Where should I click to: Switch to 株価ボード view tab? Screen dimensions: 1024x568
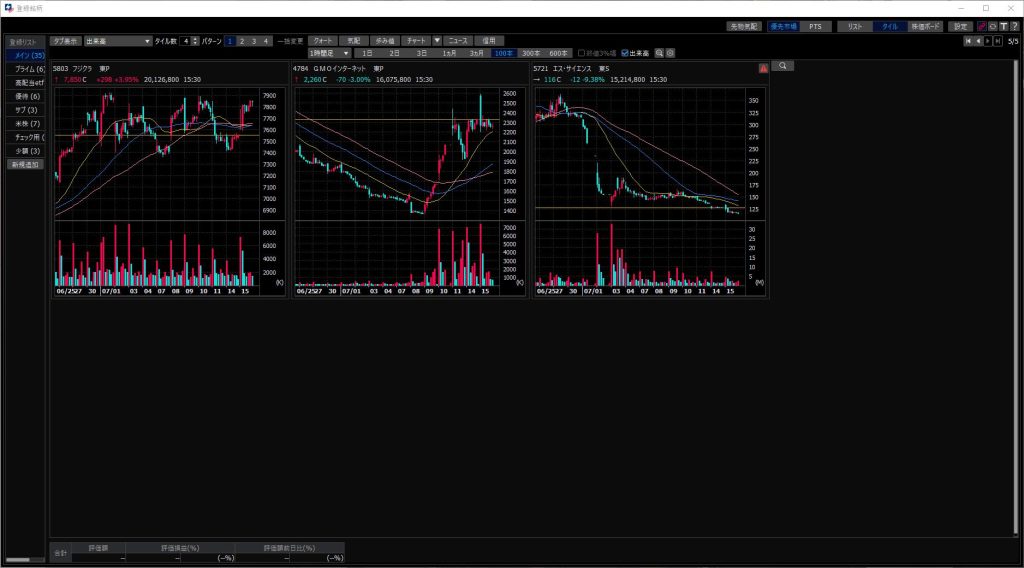(924, 27)
